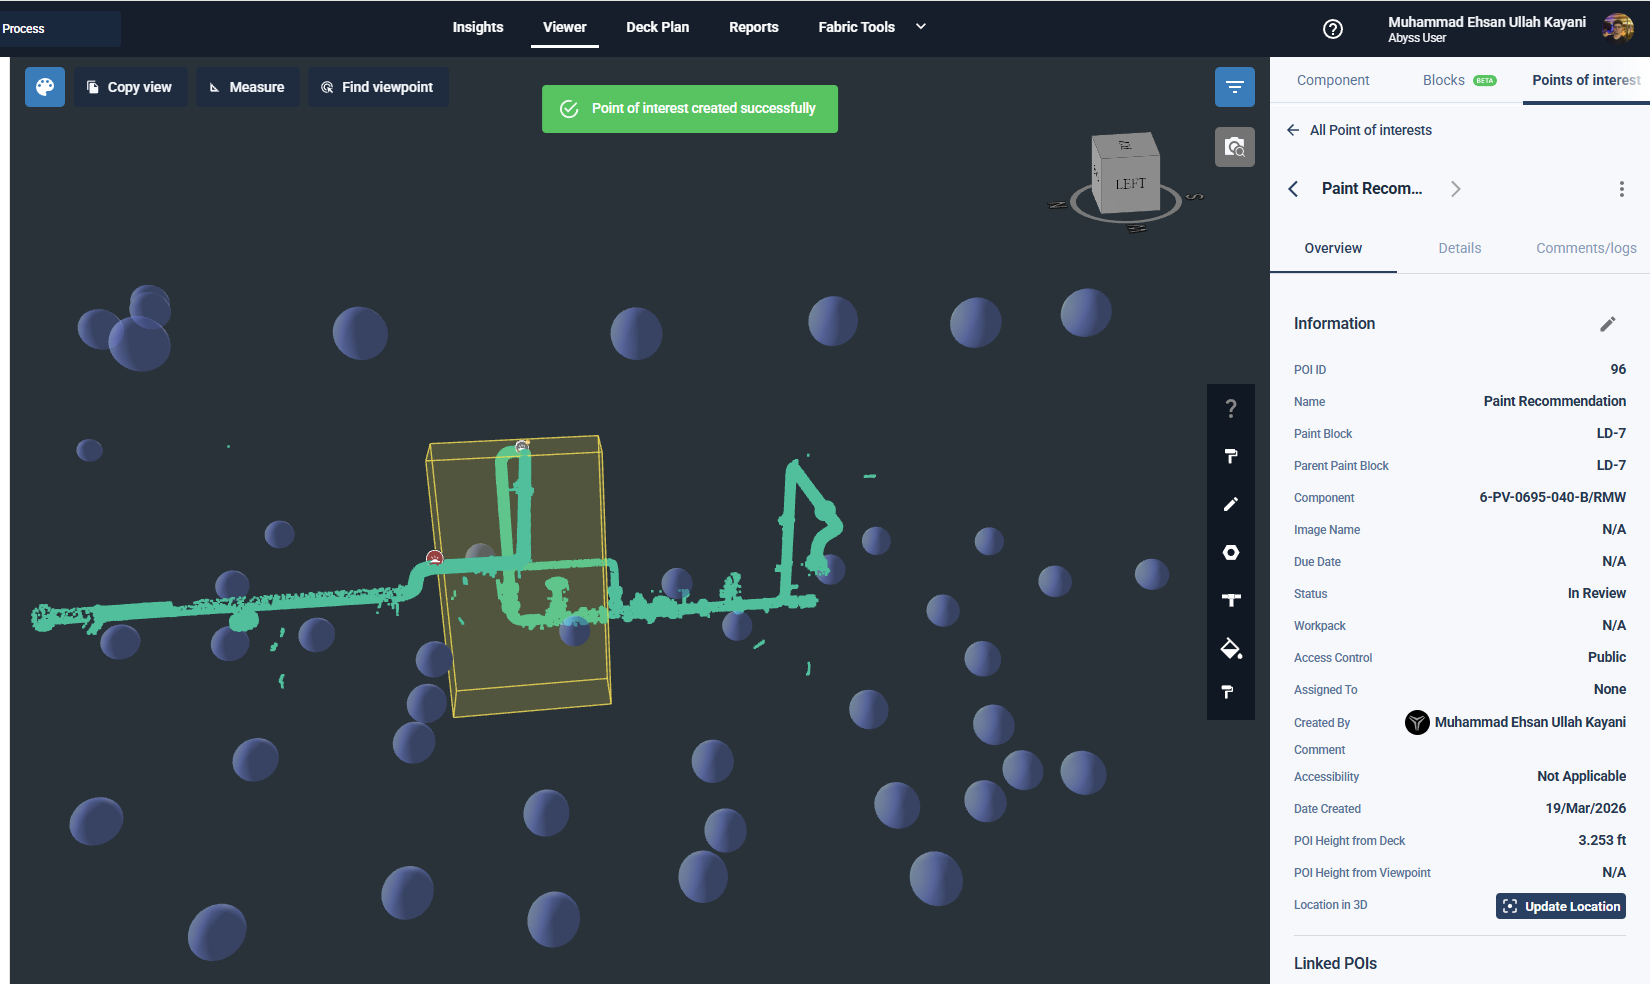
Task: Expand the Fabric Tools dropdown arrow
Action: pyautogui.click(x=921, y=27)
